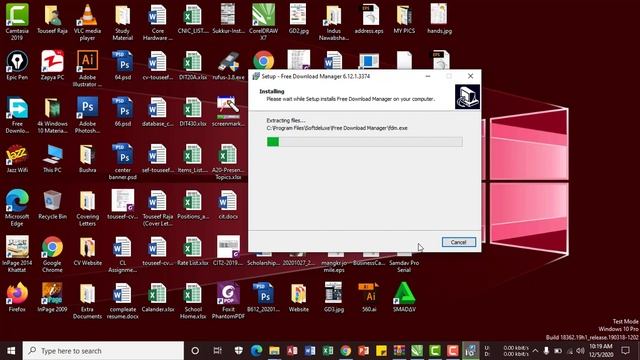Select the cit.docx Word document
This screenshot has height=360, width=640.
(x=228, y=205)
